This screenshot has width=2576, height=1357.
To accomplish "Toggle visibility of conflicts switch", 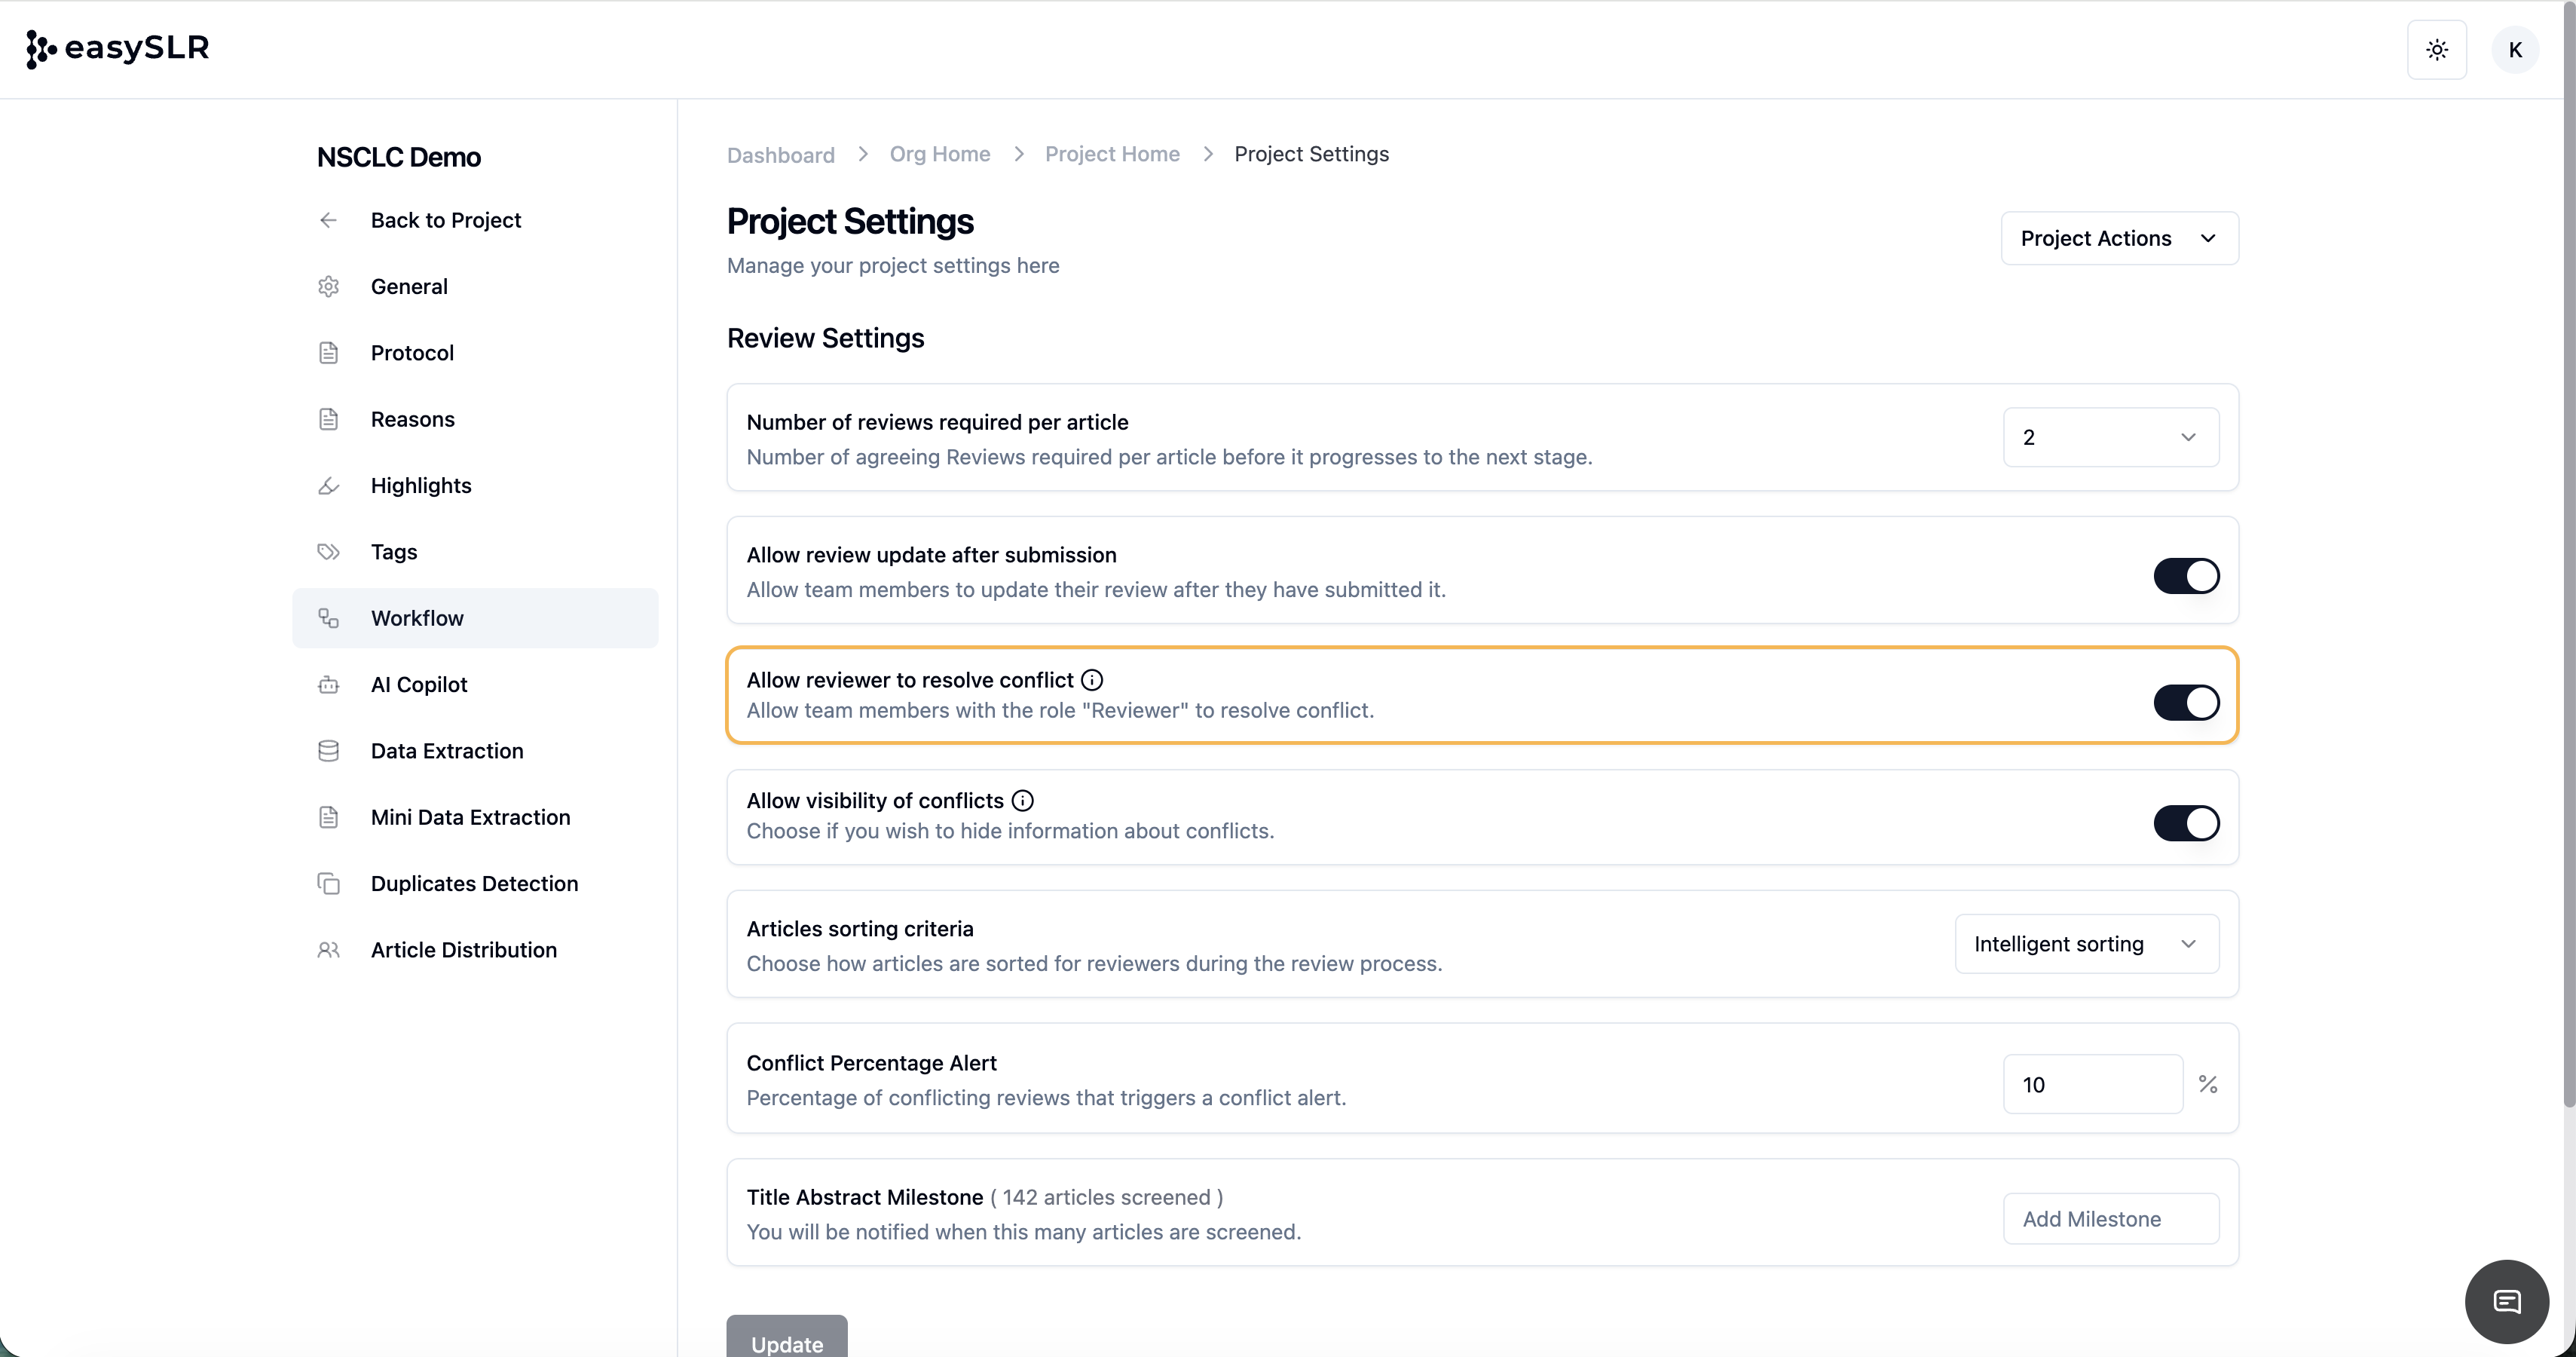I will point(2186,823).
